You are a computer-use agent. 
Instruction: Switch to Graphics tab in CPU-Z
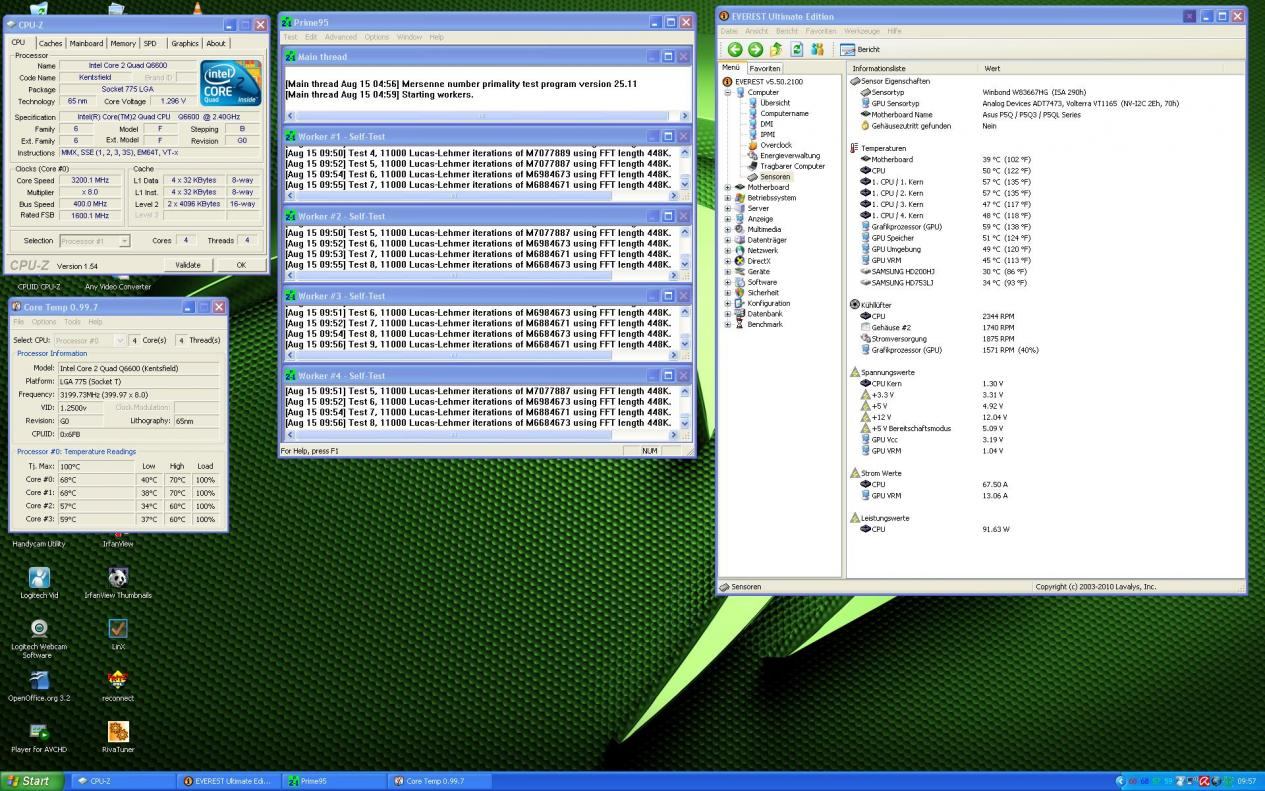click(x=185, y=44)
